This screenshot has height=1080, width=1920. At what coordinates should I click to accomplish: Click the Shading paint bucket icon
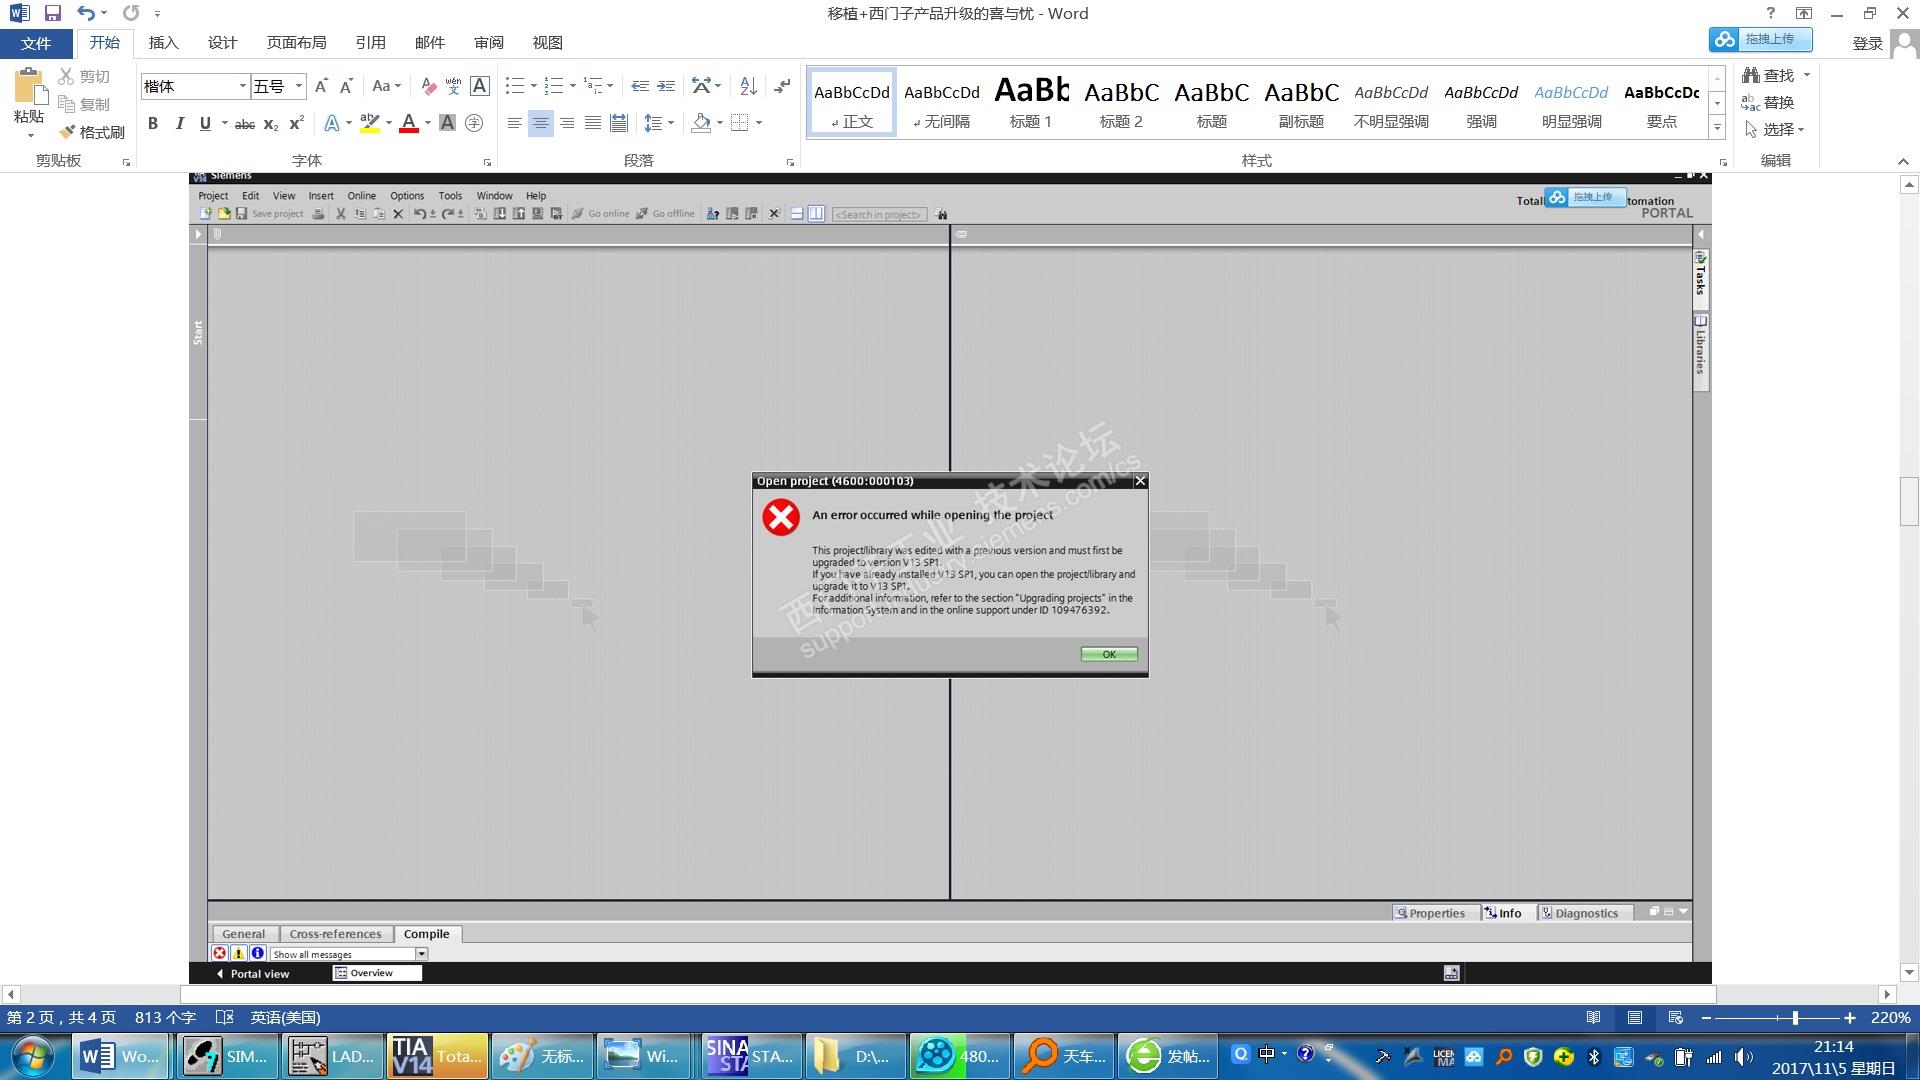(701, 123)
